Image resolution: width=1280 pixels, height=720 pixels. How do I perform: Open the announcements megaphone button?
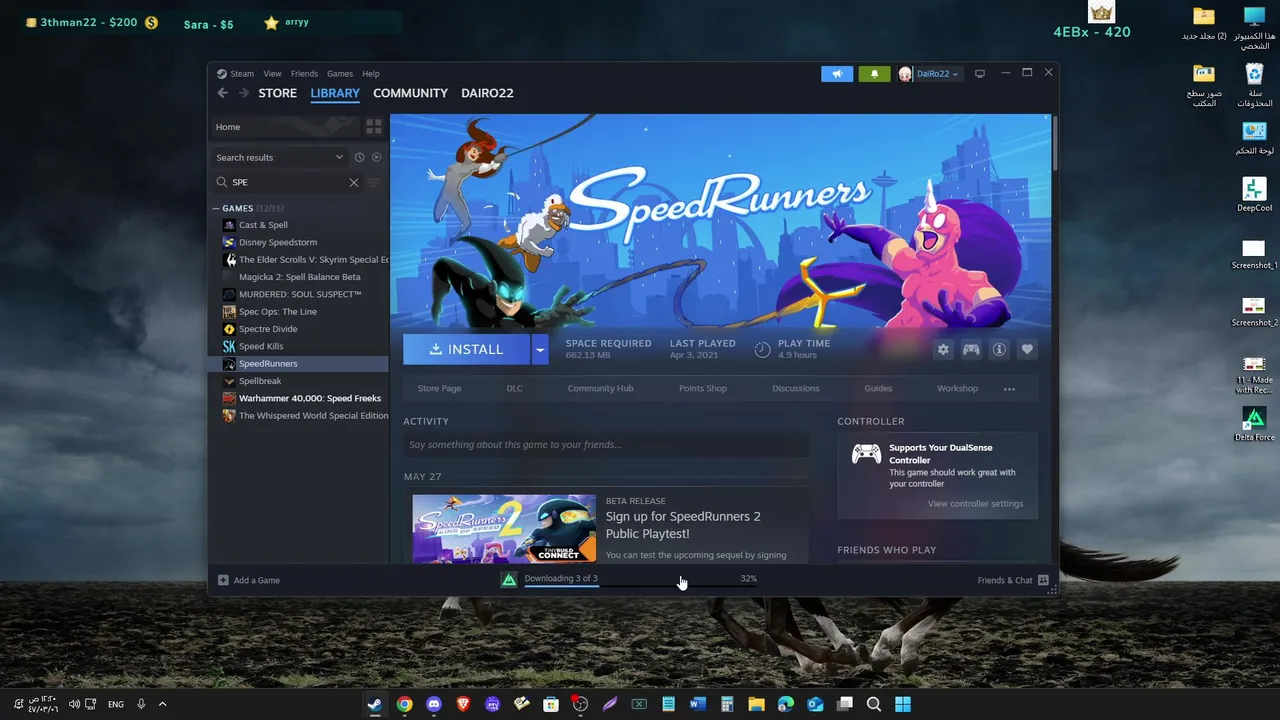pos(837,74)
